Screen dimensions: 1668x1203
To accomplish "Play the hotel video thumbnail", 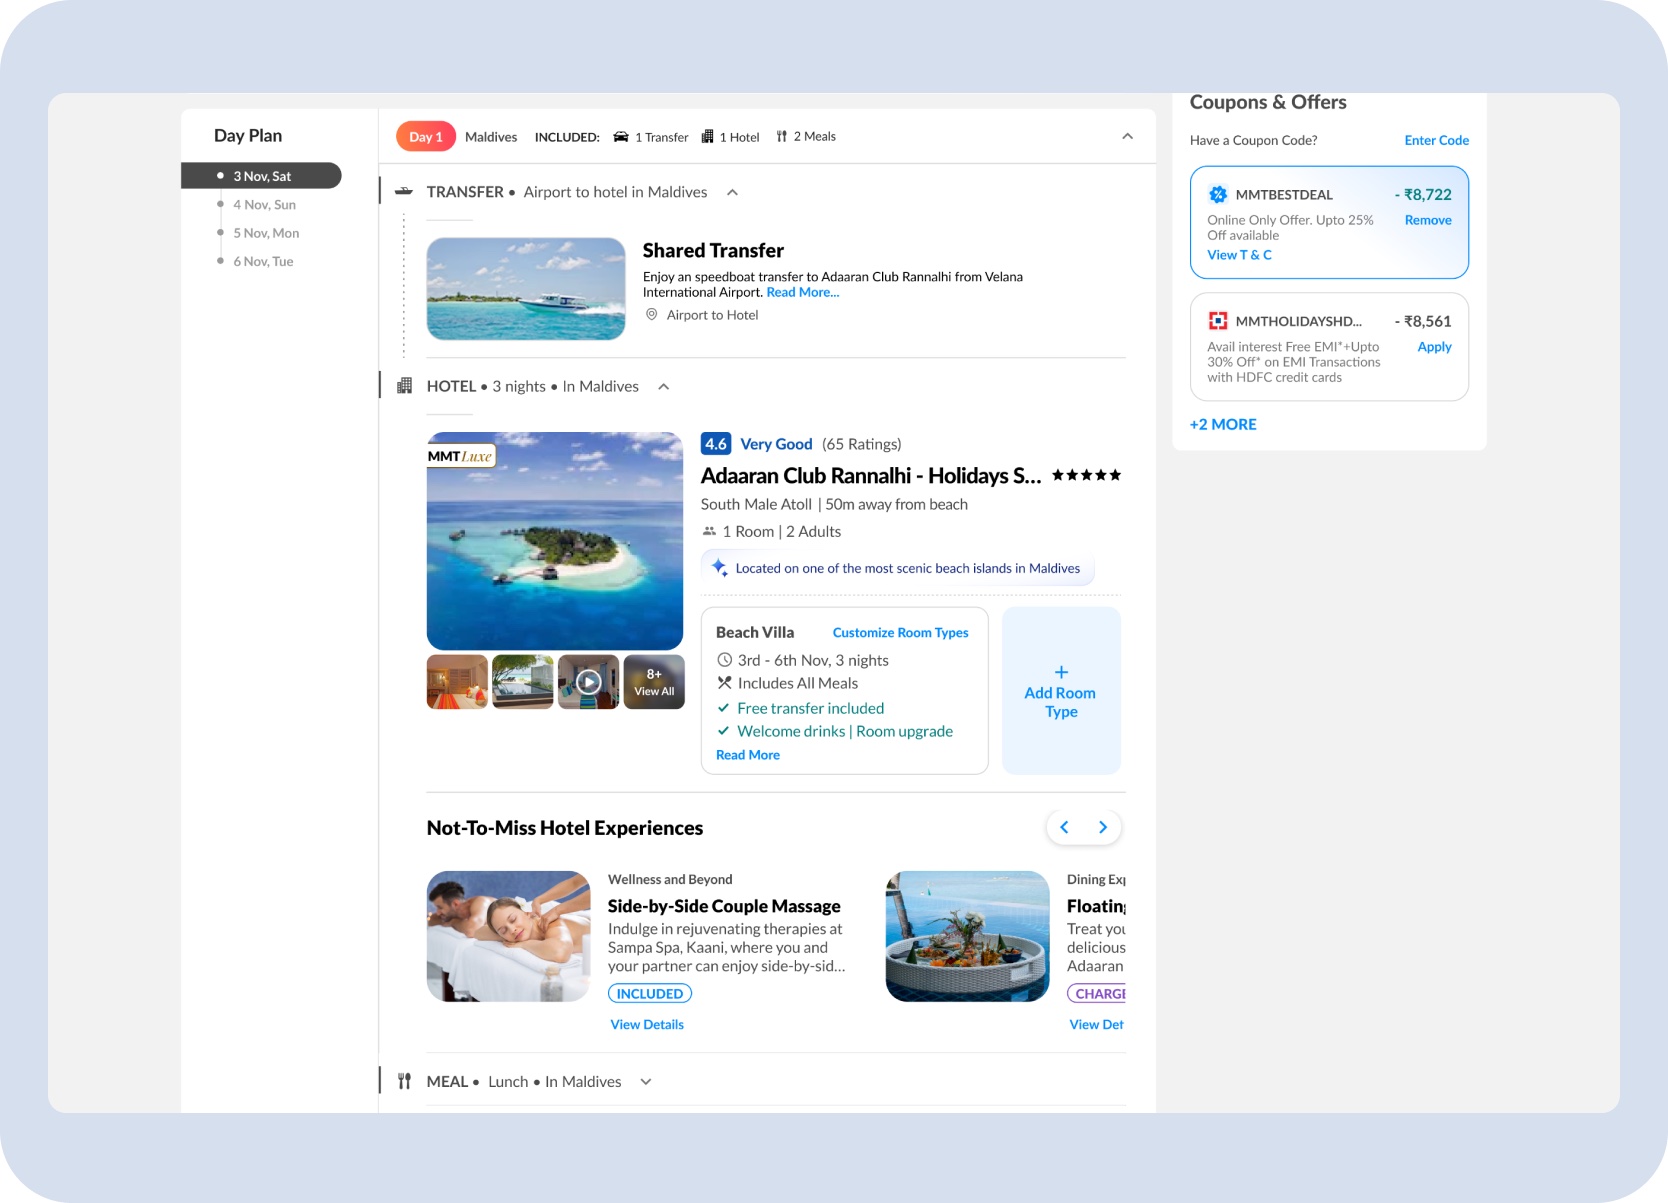I will pyautogui.click(x=589, y=682).
